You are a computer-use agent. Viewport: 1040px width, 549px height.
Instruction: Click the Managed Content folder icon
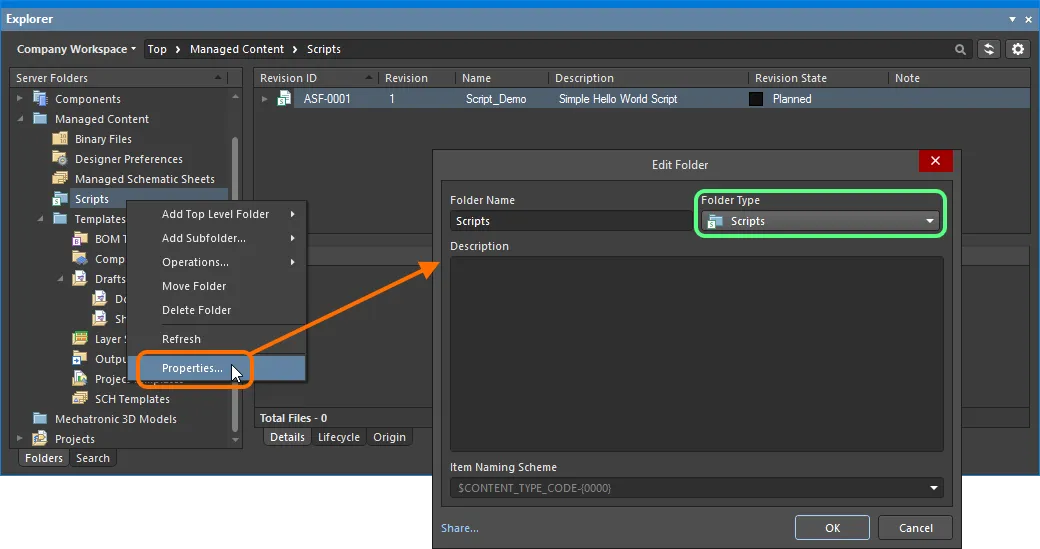point(40,119)
